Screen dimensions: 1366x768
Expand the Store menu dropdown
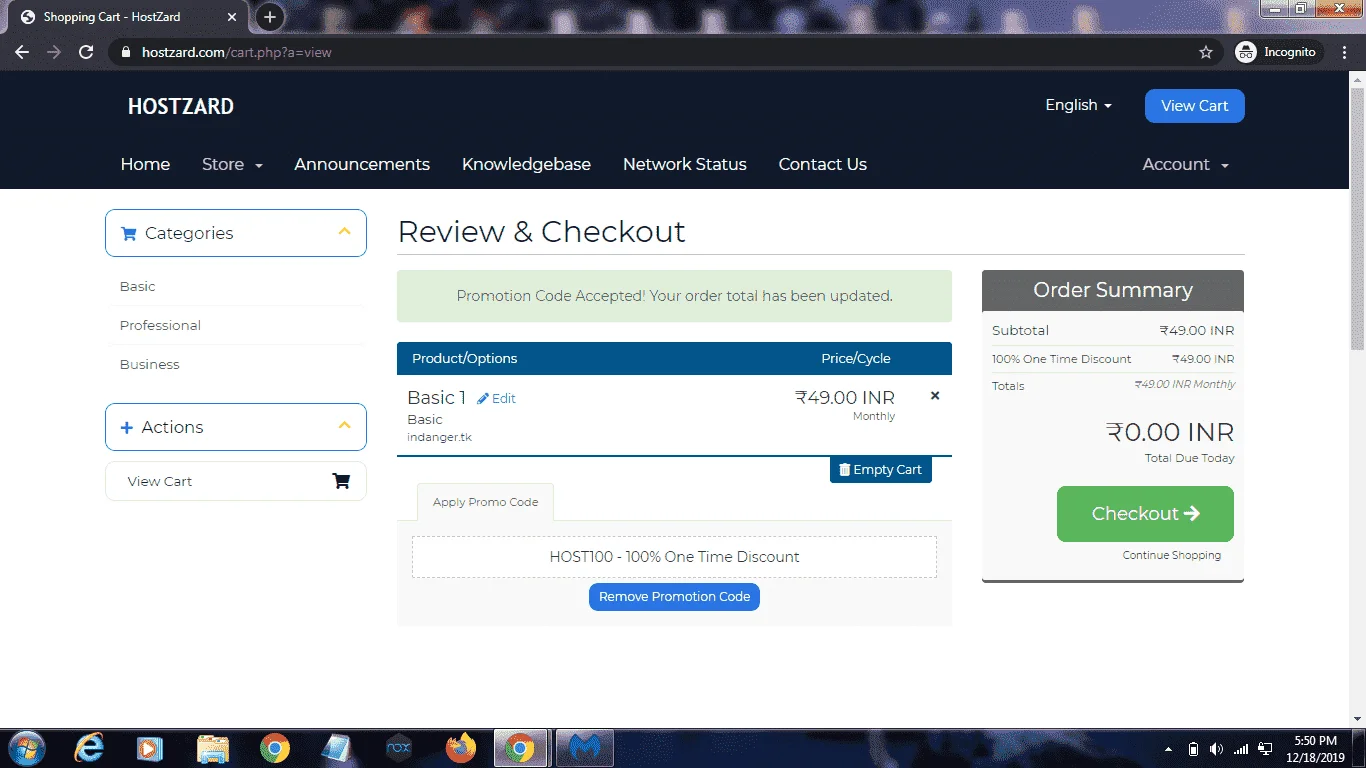pos(232,164)
